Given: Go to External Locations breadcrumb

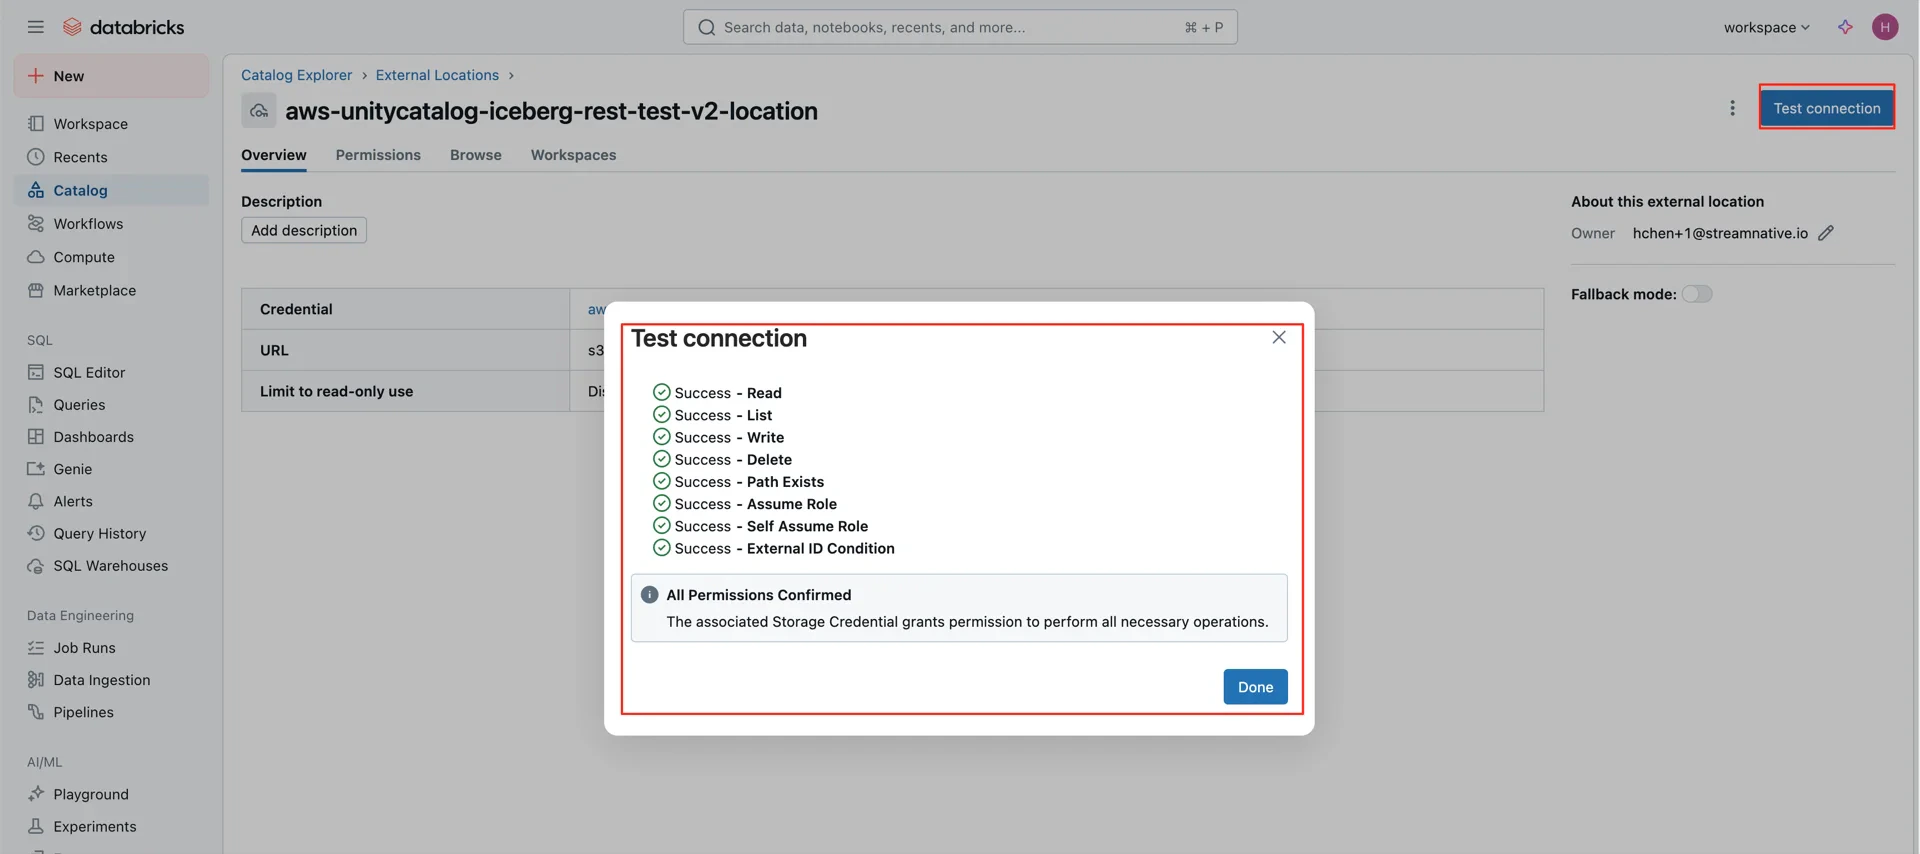Looking at the screenshot, I should (x=437, y=75).
